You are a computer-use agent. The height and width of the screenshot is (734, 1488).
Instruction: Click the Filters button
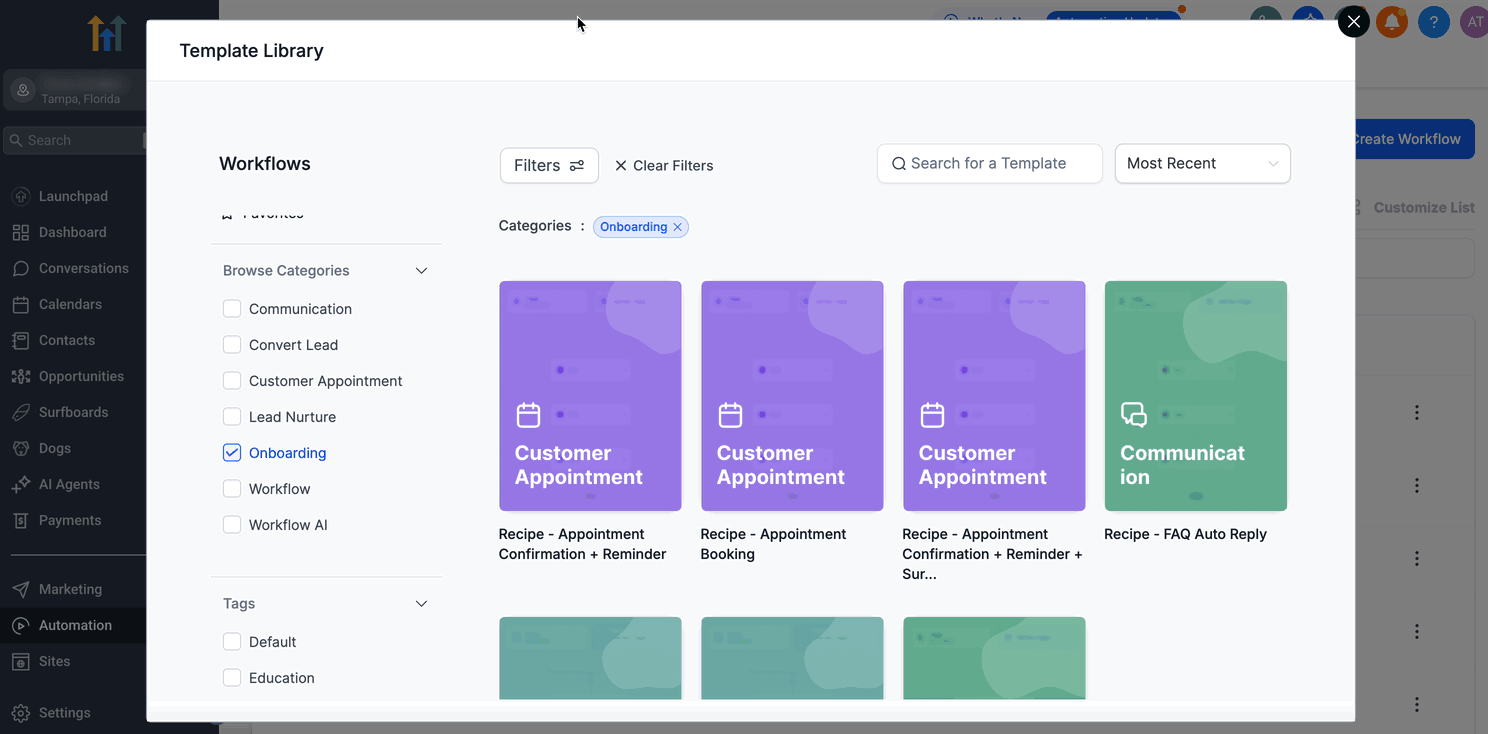tap(549, 166)
